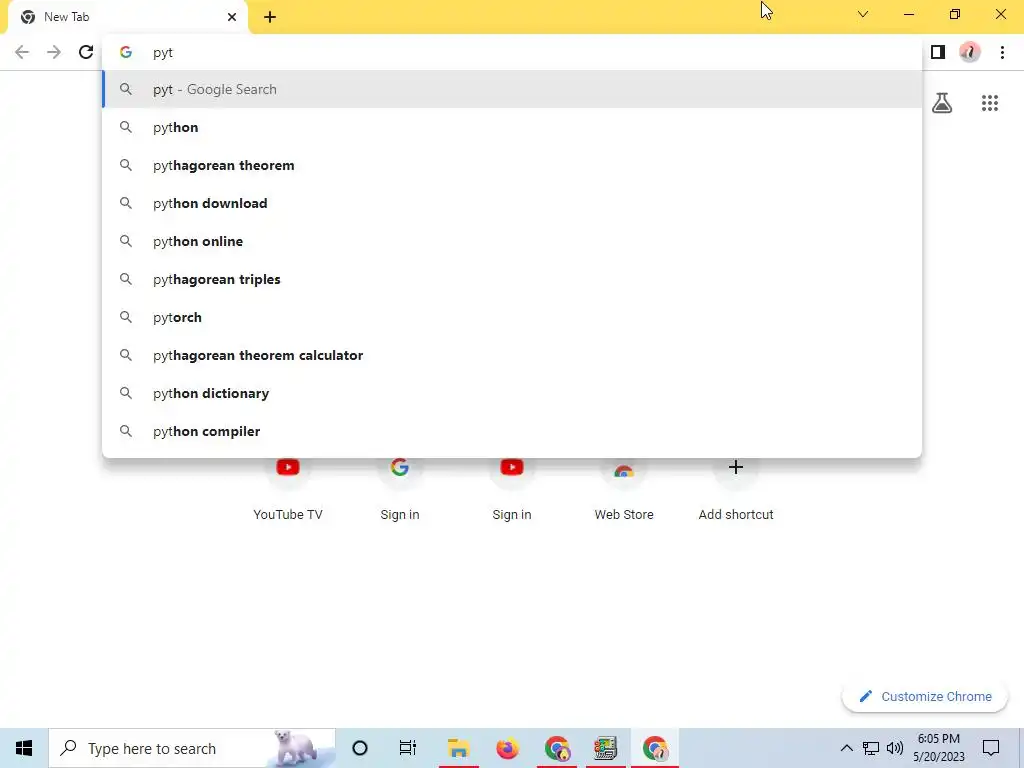Open the first Chrome taskbar icon

[x=557, y=748]
